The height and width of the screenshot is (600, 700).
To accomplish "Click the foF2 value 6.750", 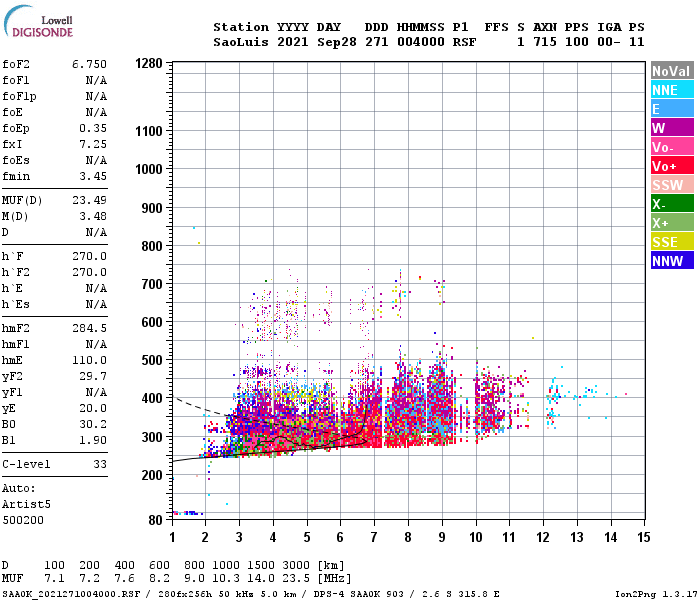I will tap(90, 64).
